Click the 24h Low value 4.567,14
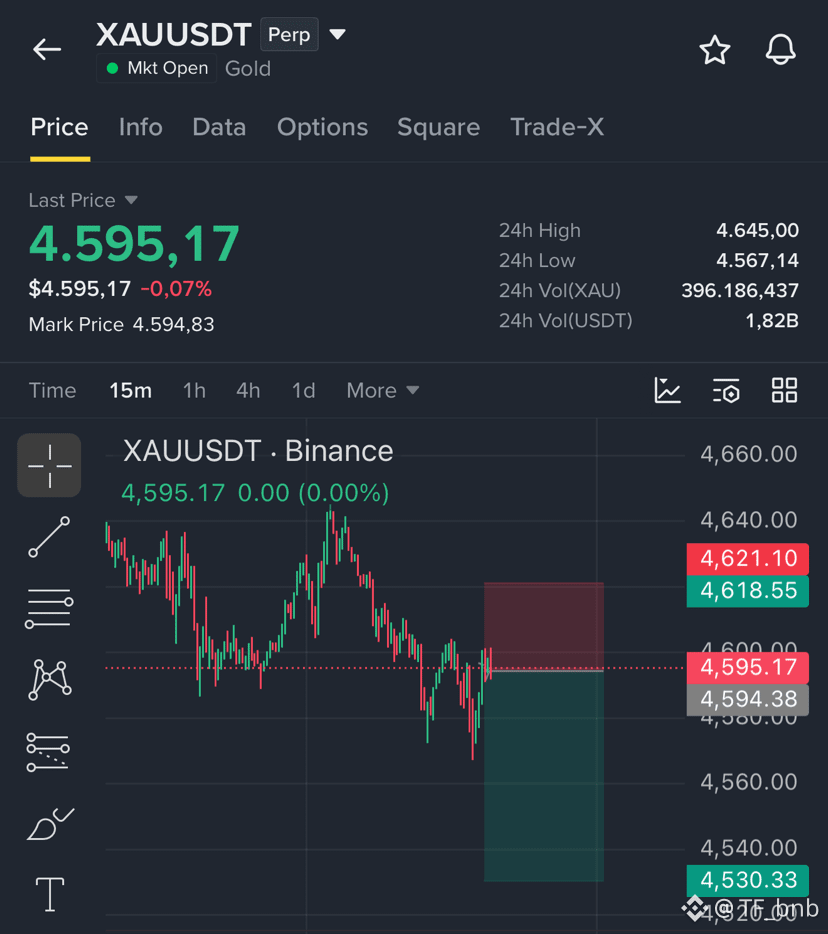This screenshot has width=828, height=934. tap(757, 261)
